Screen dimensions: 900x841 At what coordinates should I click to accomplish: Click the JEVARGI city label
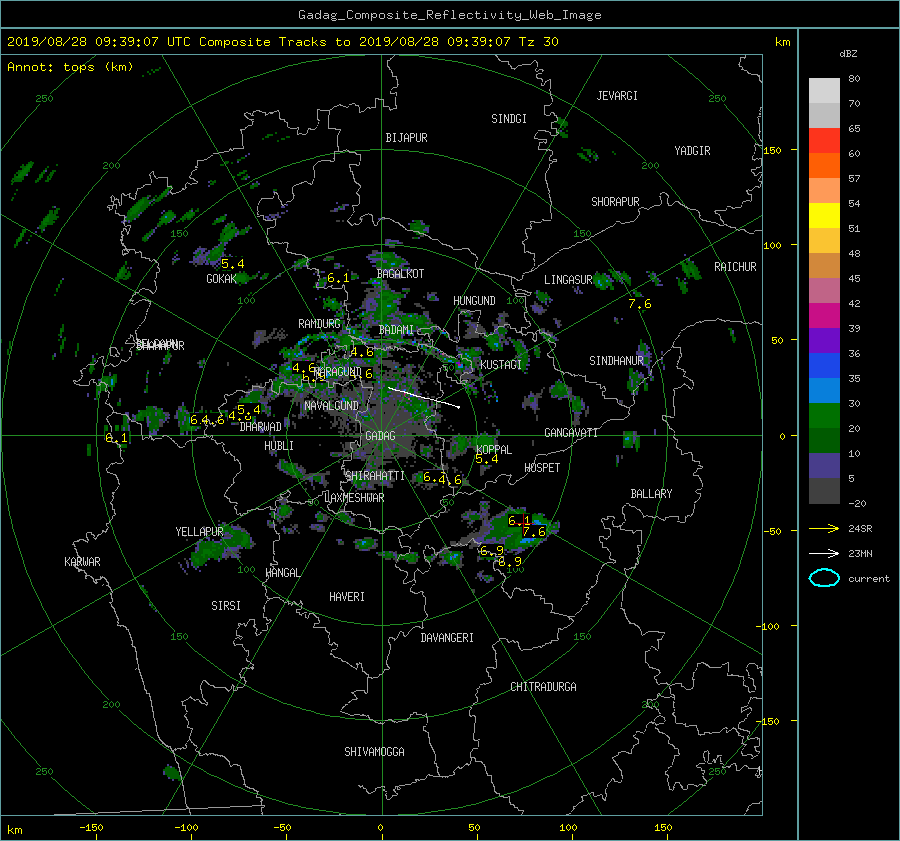(617, 96)
